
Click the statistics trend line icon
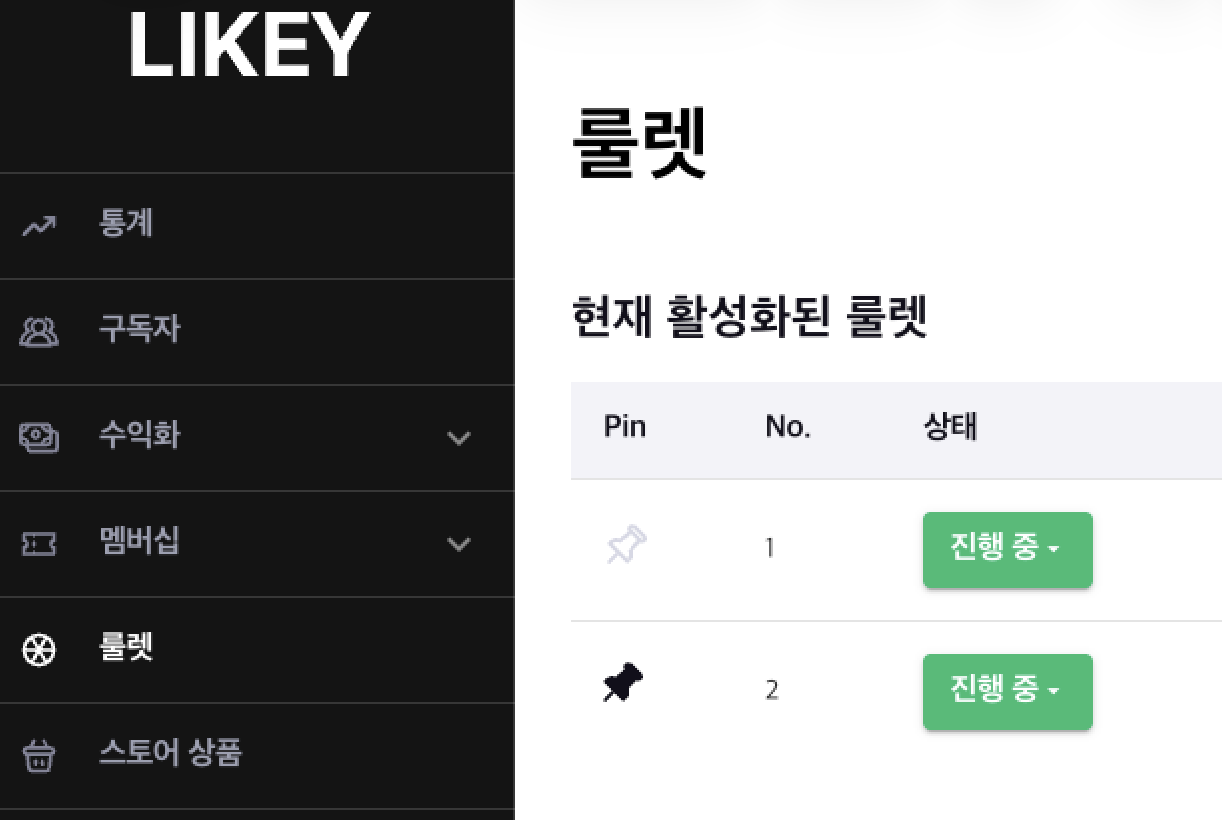tap(40, 226)
